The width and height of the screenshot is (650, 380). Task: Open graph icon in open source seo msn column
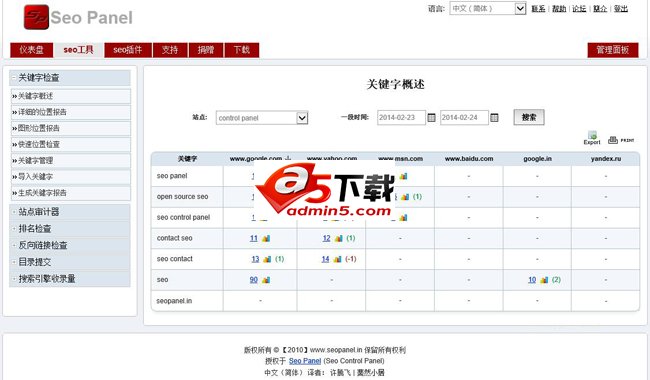[405, 197]
